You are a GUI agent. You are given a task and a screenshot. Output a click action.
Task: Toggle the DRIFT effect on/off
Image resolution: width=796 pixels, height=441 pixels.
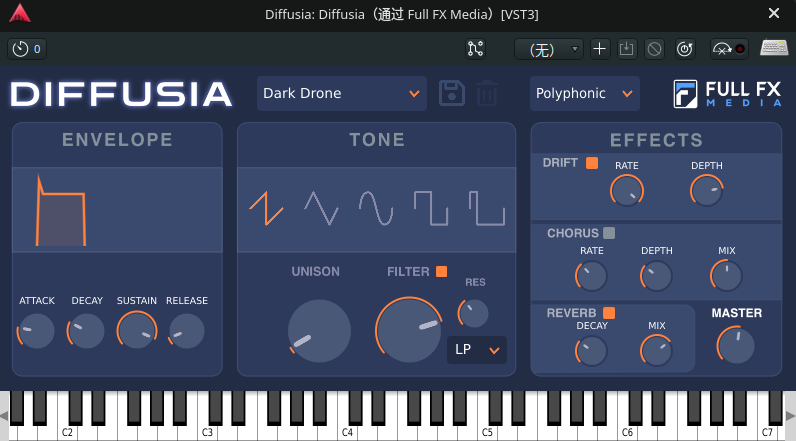pos(591,163)
